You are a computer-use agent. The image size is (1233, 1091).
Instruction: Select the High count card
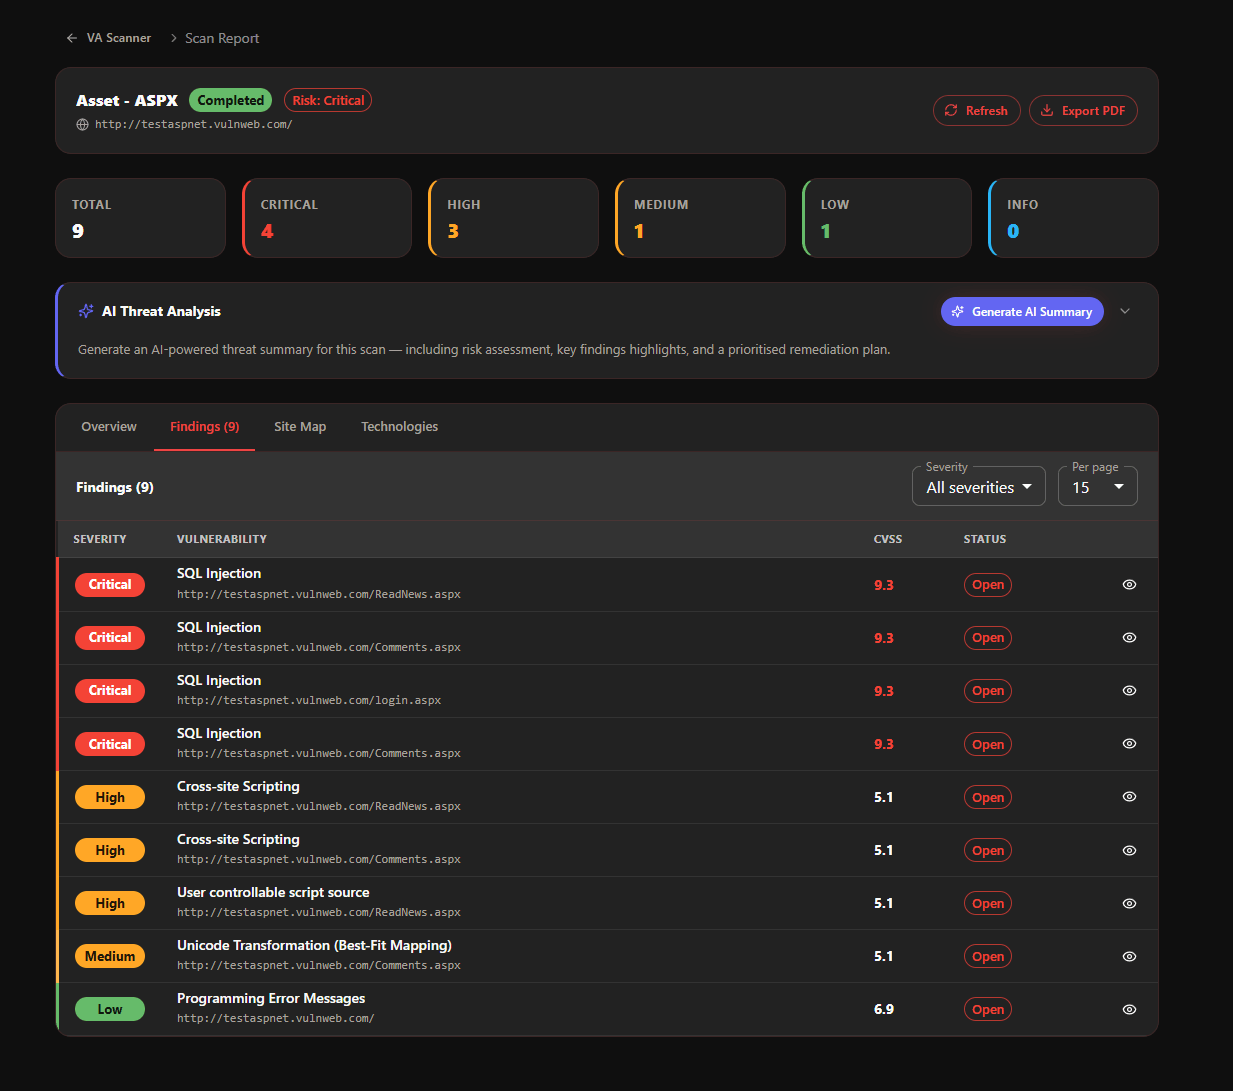pyautogui.click(x=514, y=218)
